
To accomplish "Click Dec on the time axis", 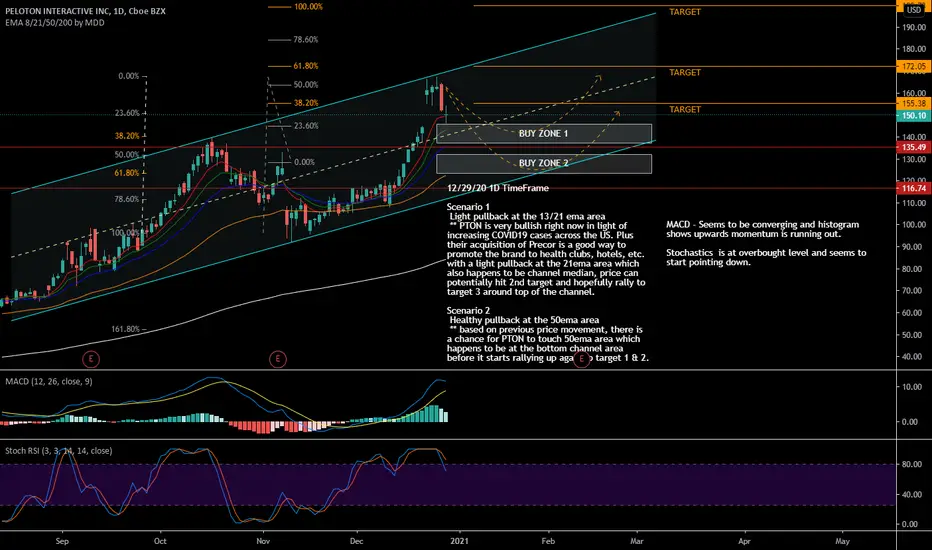I will click(357, 541).
